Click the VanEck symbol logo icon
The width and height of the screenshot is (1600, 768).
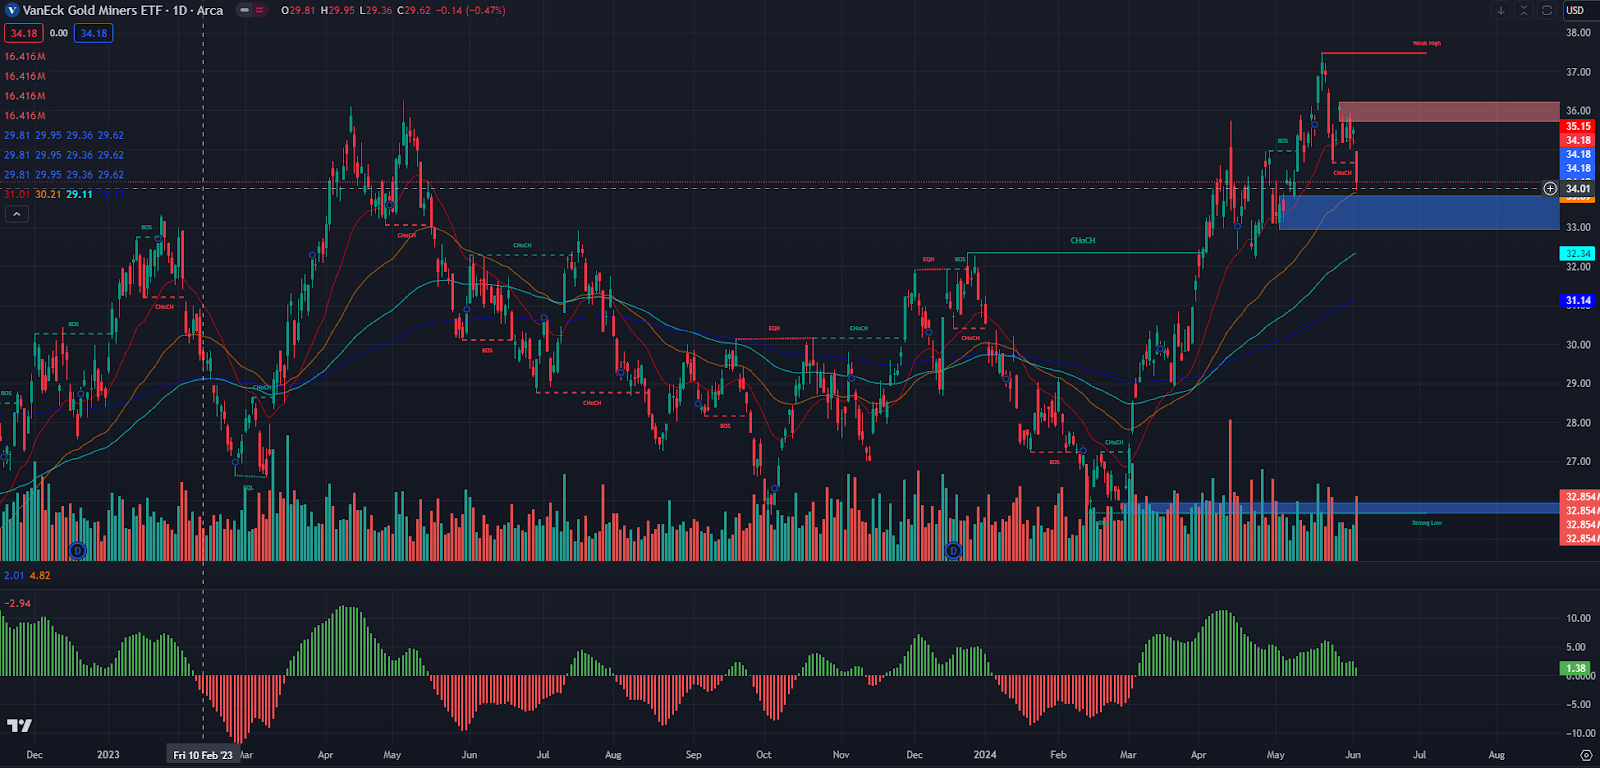tap(12, 10)
